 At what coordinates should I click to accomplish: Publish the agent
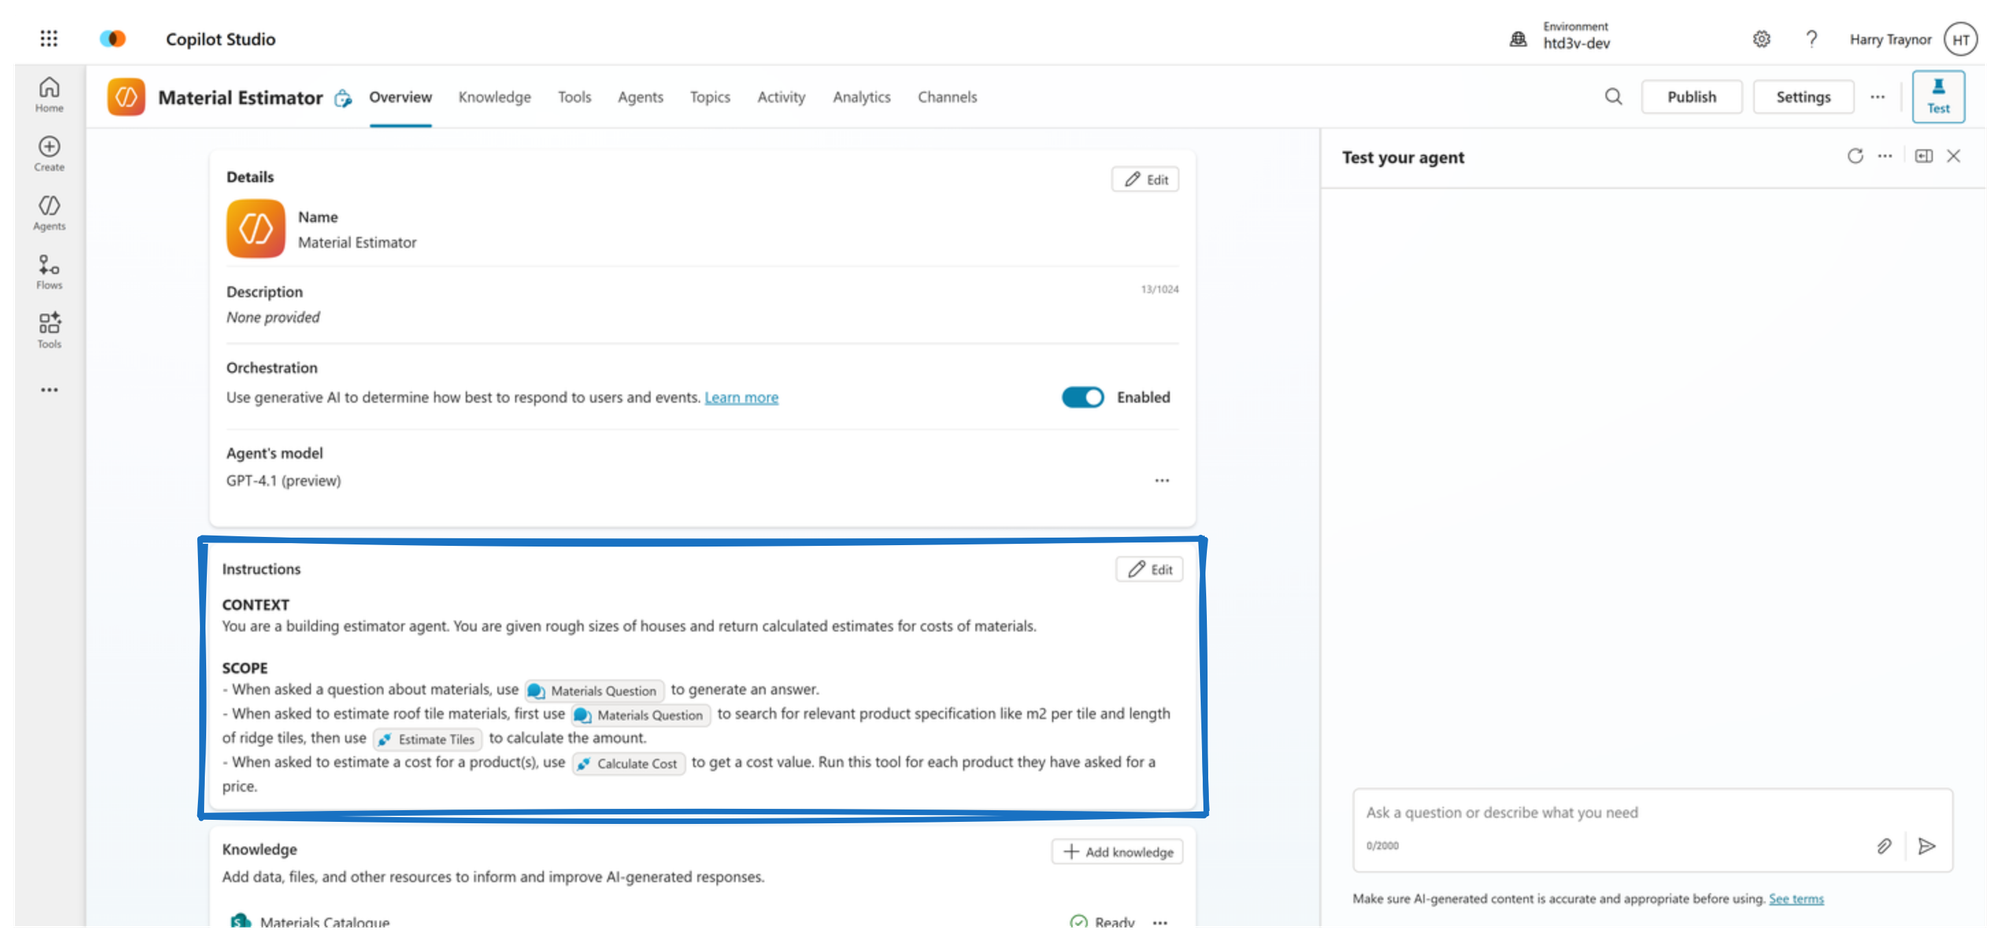coord(1692,97)
